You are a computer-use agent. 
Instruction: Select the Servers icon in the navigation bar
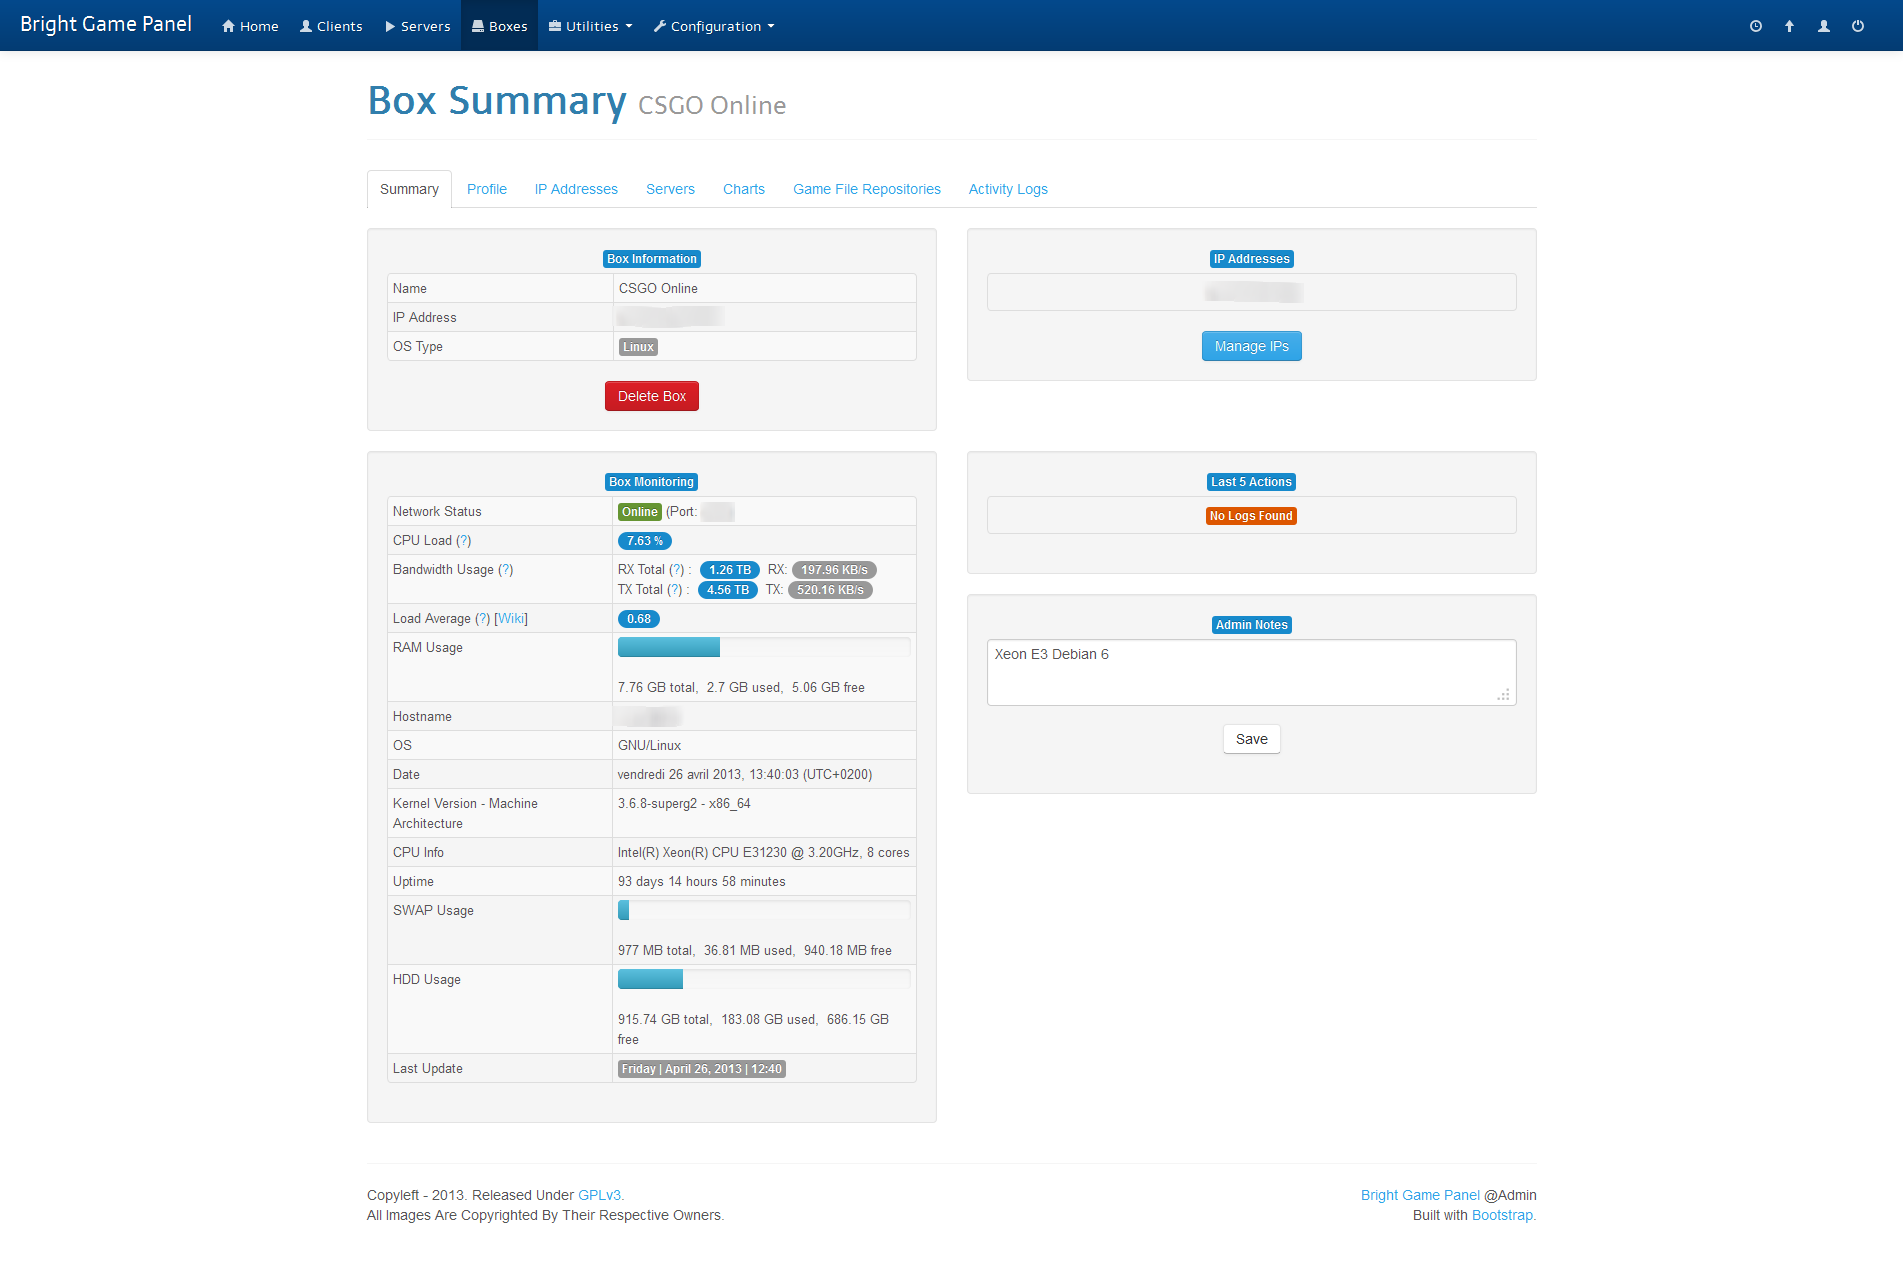[x=389, y=25]
